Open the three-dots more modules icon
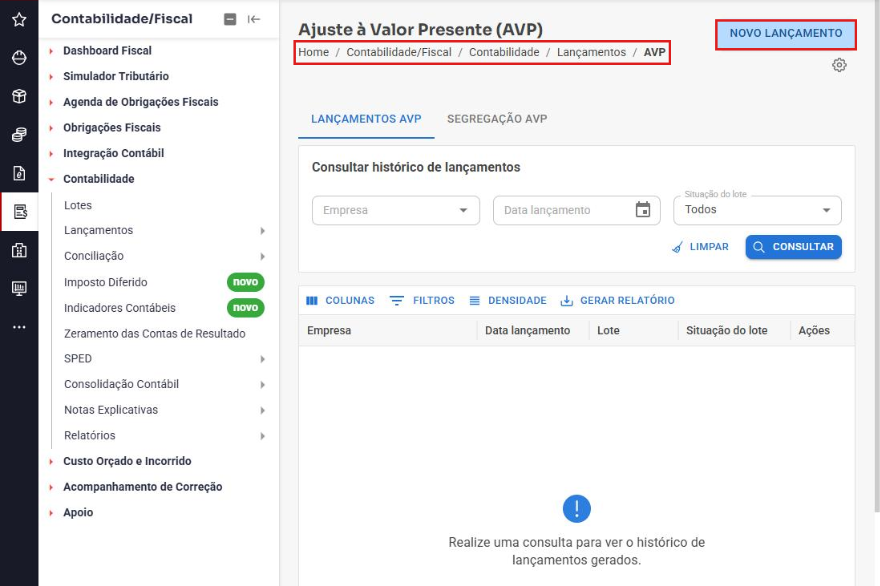 [19, 327]
